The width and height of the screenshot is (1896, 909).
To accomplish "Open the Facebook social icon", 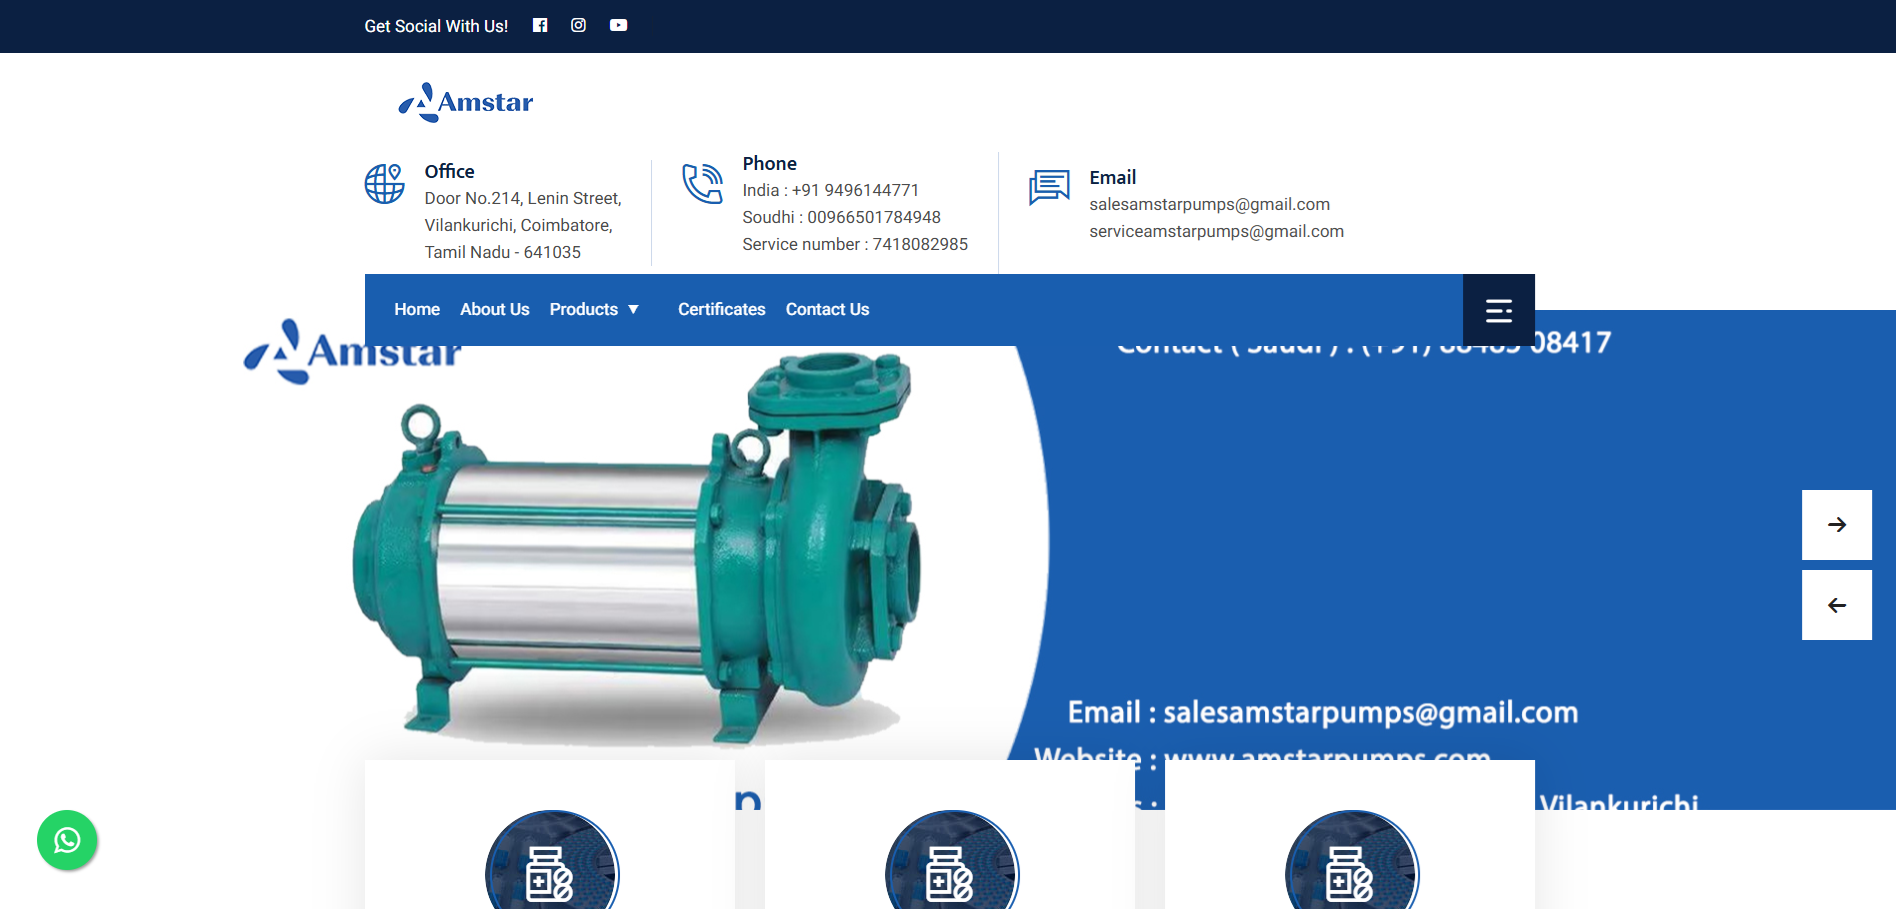I will point(539,25).
